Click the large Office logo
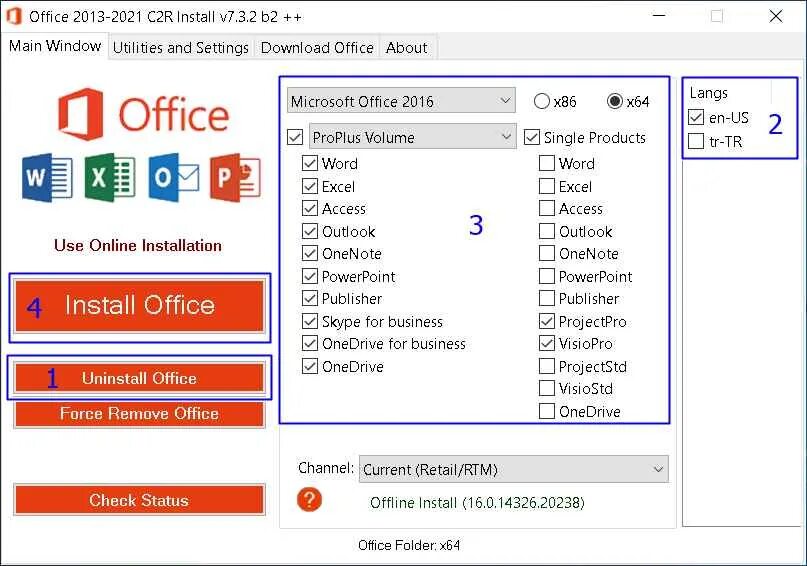Viewport: 807px width, 566px height. click(x=143, y=114)
